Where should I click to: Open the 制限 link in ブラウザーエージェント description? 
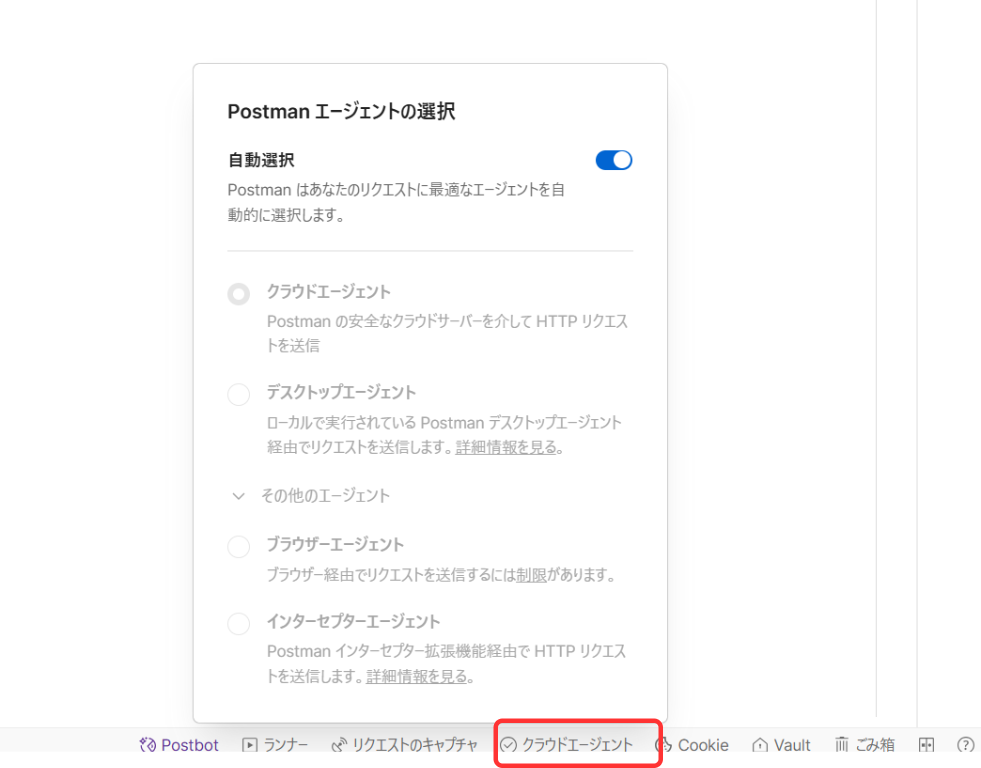tap(532, 575)
